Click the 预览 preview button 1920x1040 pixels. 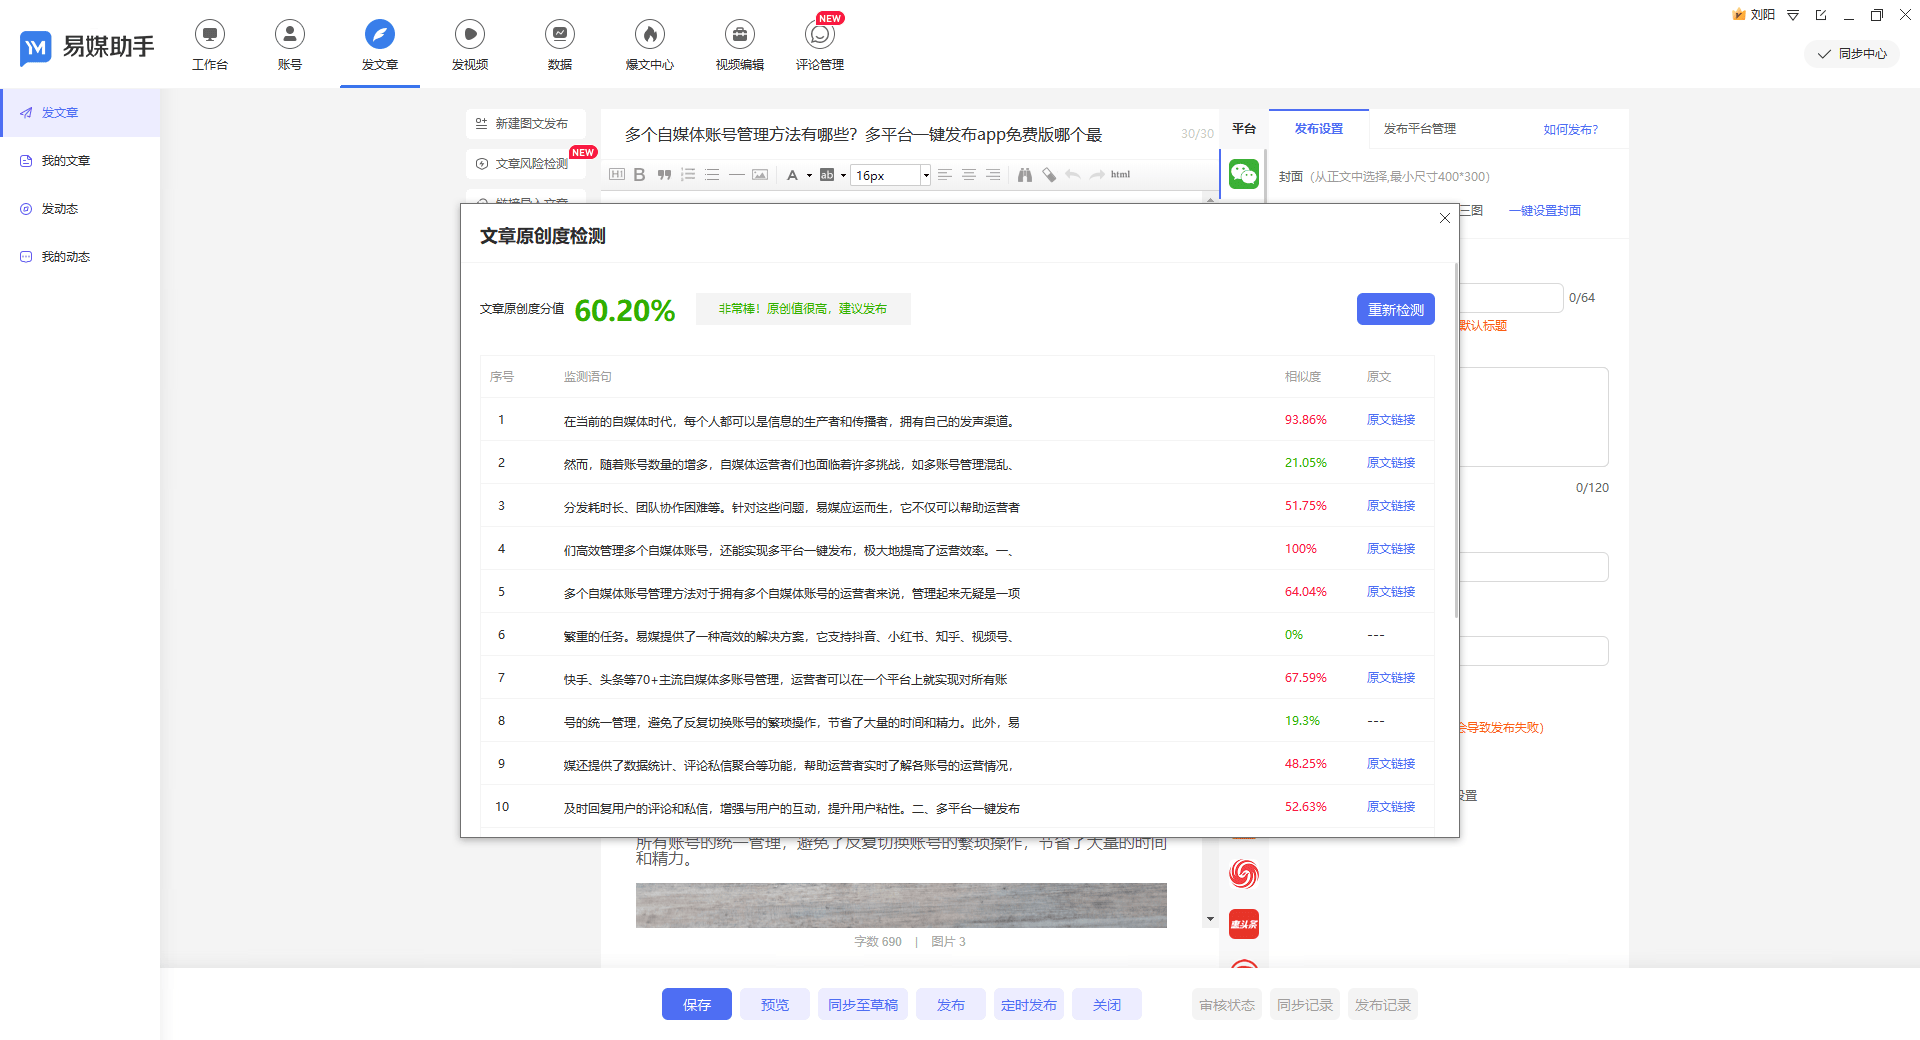[x=775, y=1005]
